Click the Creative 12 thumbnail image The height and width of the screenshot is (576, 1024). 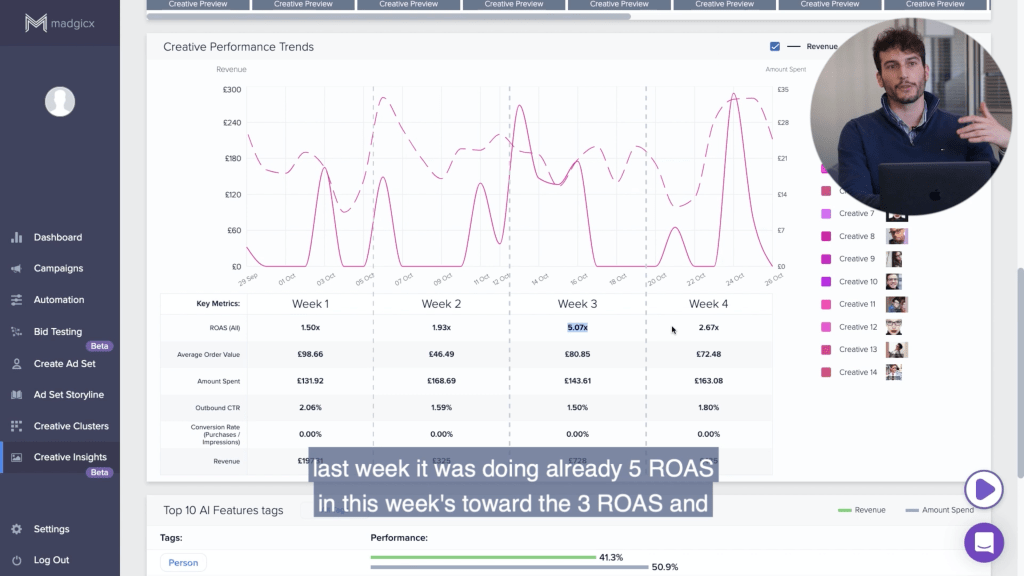[x=894, y=327]
